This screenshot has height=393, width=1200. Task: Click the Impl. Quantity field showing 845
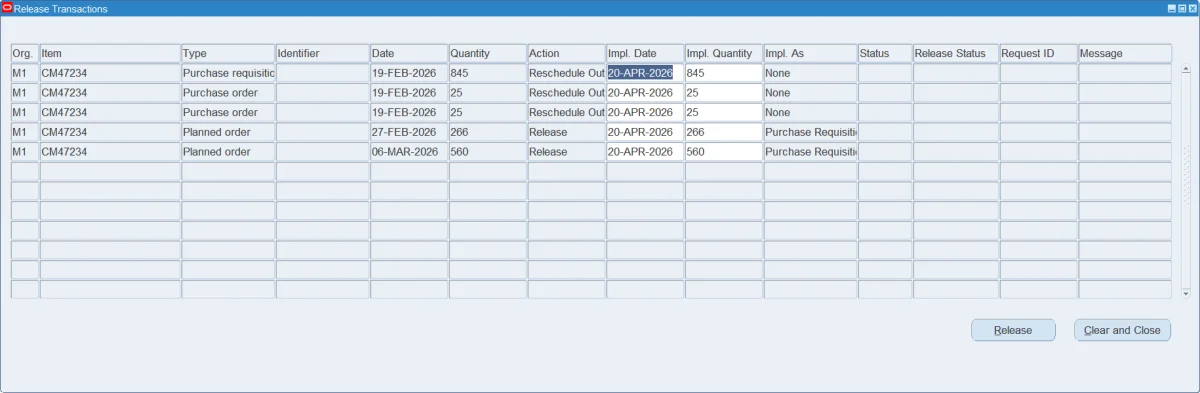724,73
